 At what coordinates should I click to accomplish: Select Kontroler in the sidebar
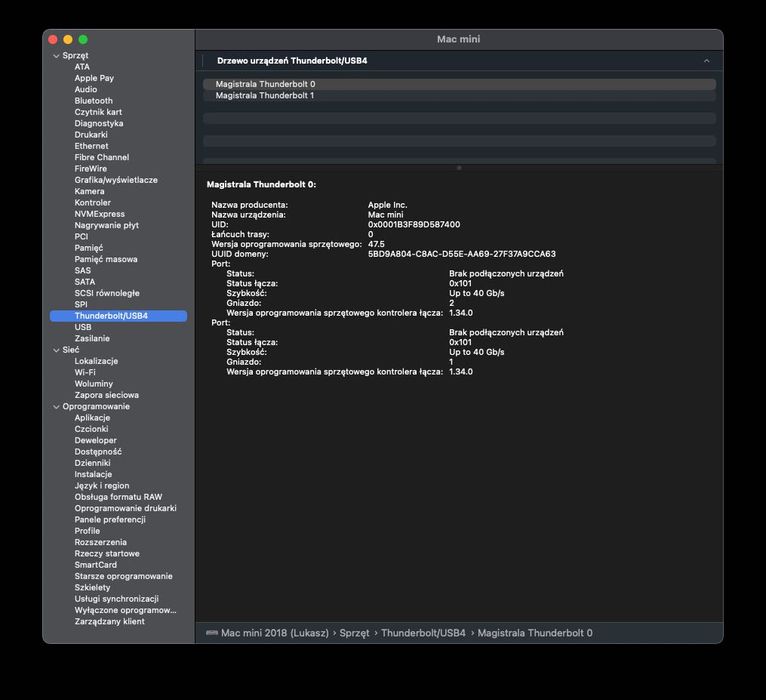click(x=92, y=202)
